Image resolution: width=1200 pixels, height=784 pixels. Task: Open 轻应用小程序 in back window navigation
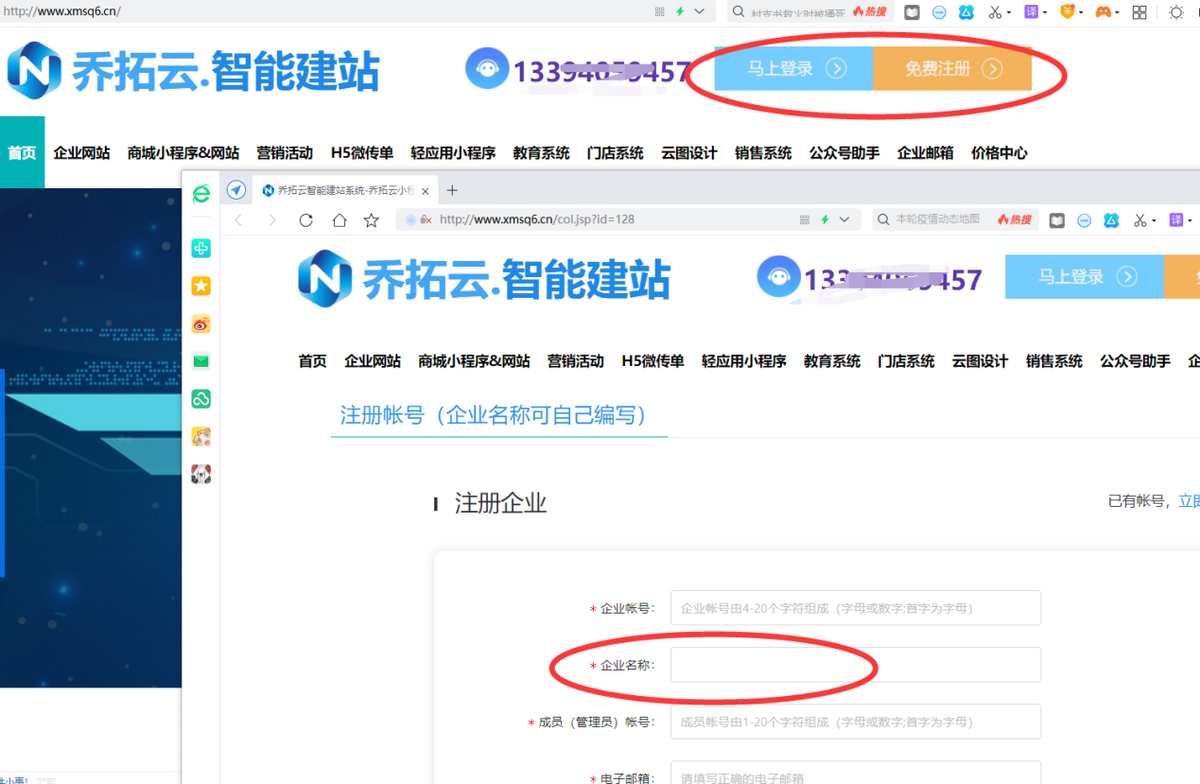(453, 153)
